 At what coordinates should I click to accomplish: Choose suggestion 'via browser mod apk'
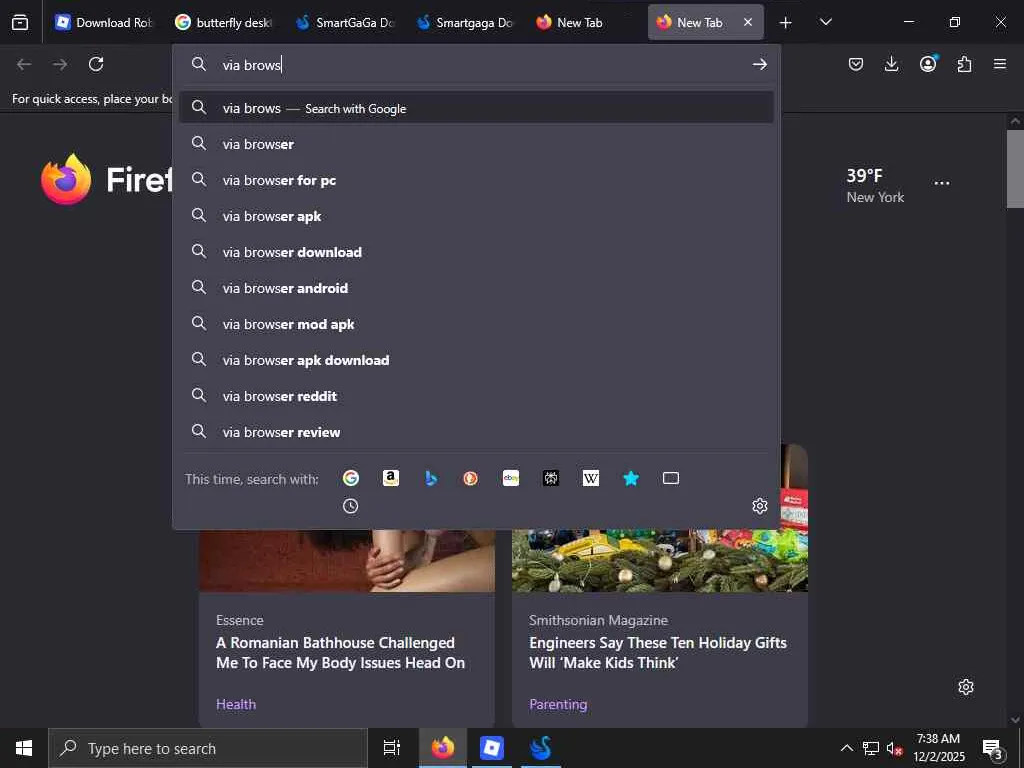point(476,324)
